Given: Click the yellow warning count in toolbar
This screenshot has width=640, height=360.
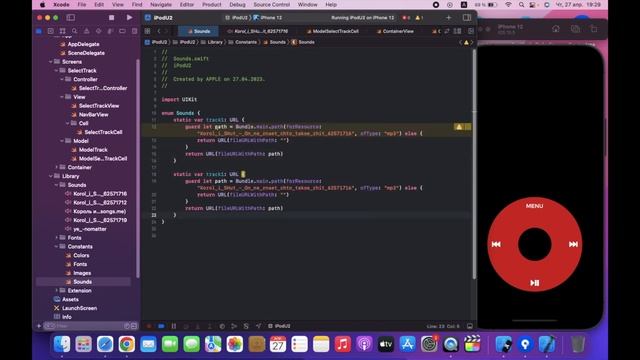Looking at the screenshot, I should click(x=419, y=18).
